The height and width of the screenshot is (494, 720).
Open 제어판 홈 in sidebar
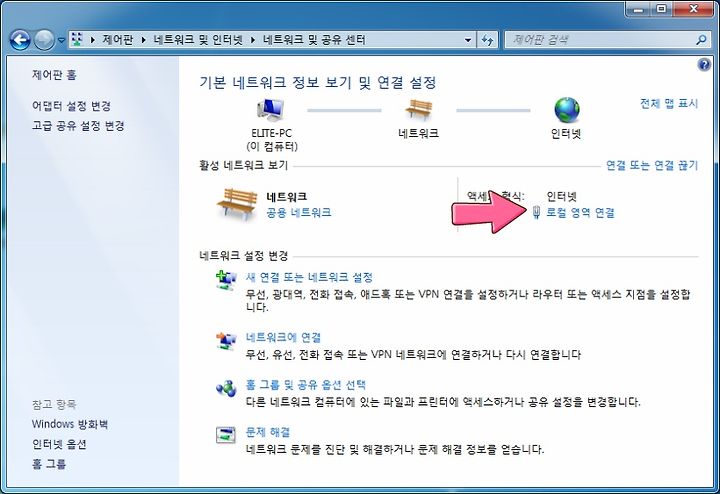[x=54, y=75]
